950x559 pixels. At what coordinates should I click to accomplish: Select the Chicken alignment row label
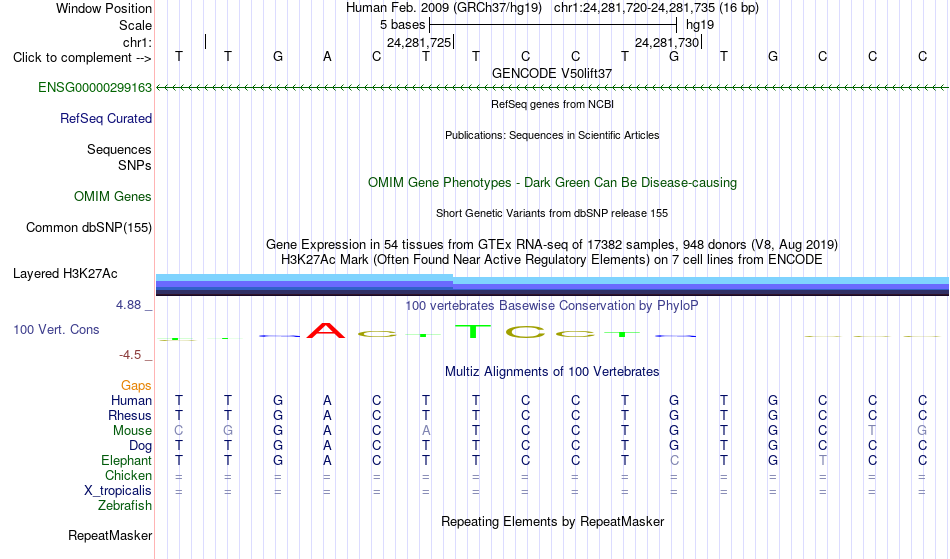128,475
